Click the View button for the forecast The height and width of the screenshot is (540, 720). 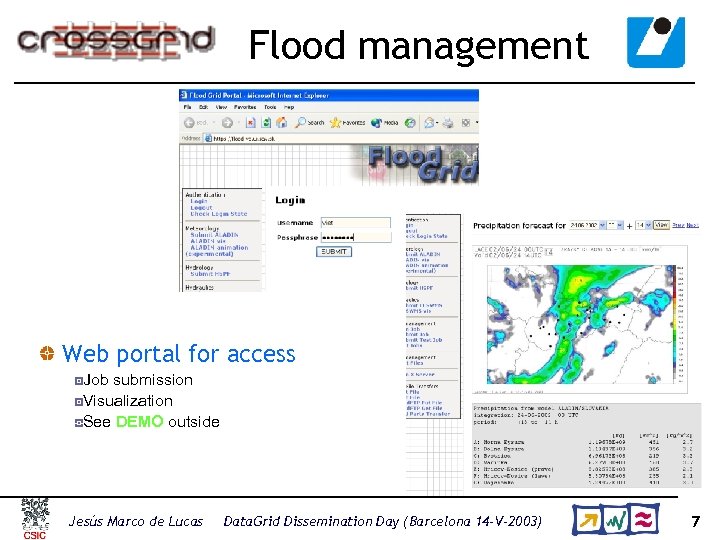pyautogui.click(x=661, y=225)
